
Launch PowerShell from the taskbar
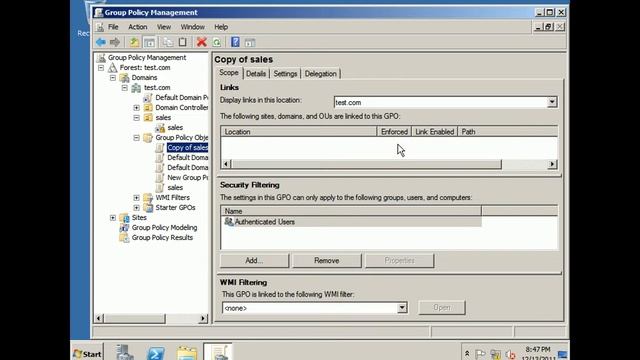coord(156,353)
